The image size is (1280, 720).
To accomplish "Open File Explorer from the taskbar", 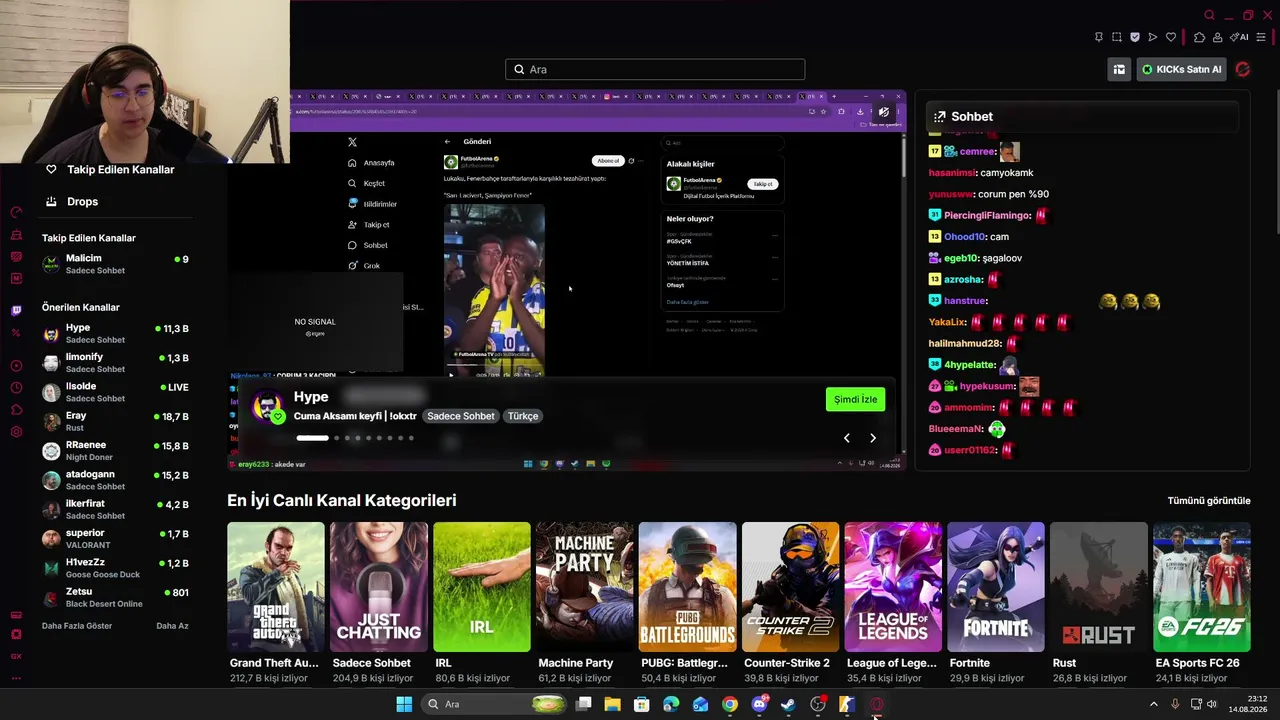I will click(x=613, y=704).
